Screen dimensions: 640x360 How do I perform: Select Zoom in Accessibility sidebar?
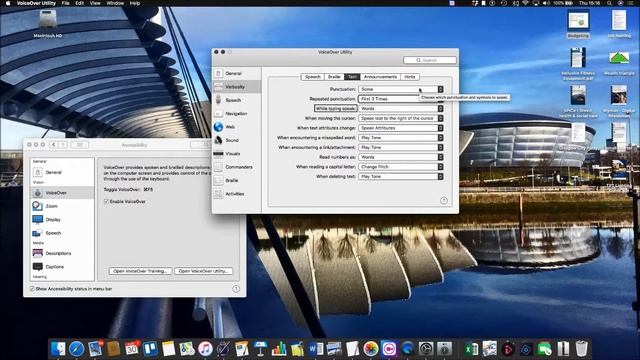click(62, 206)
